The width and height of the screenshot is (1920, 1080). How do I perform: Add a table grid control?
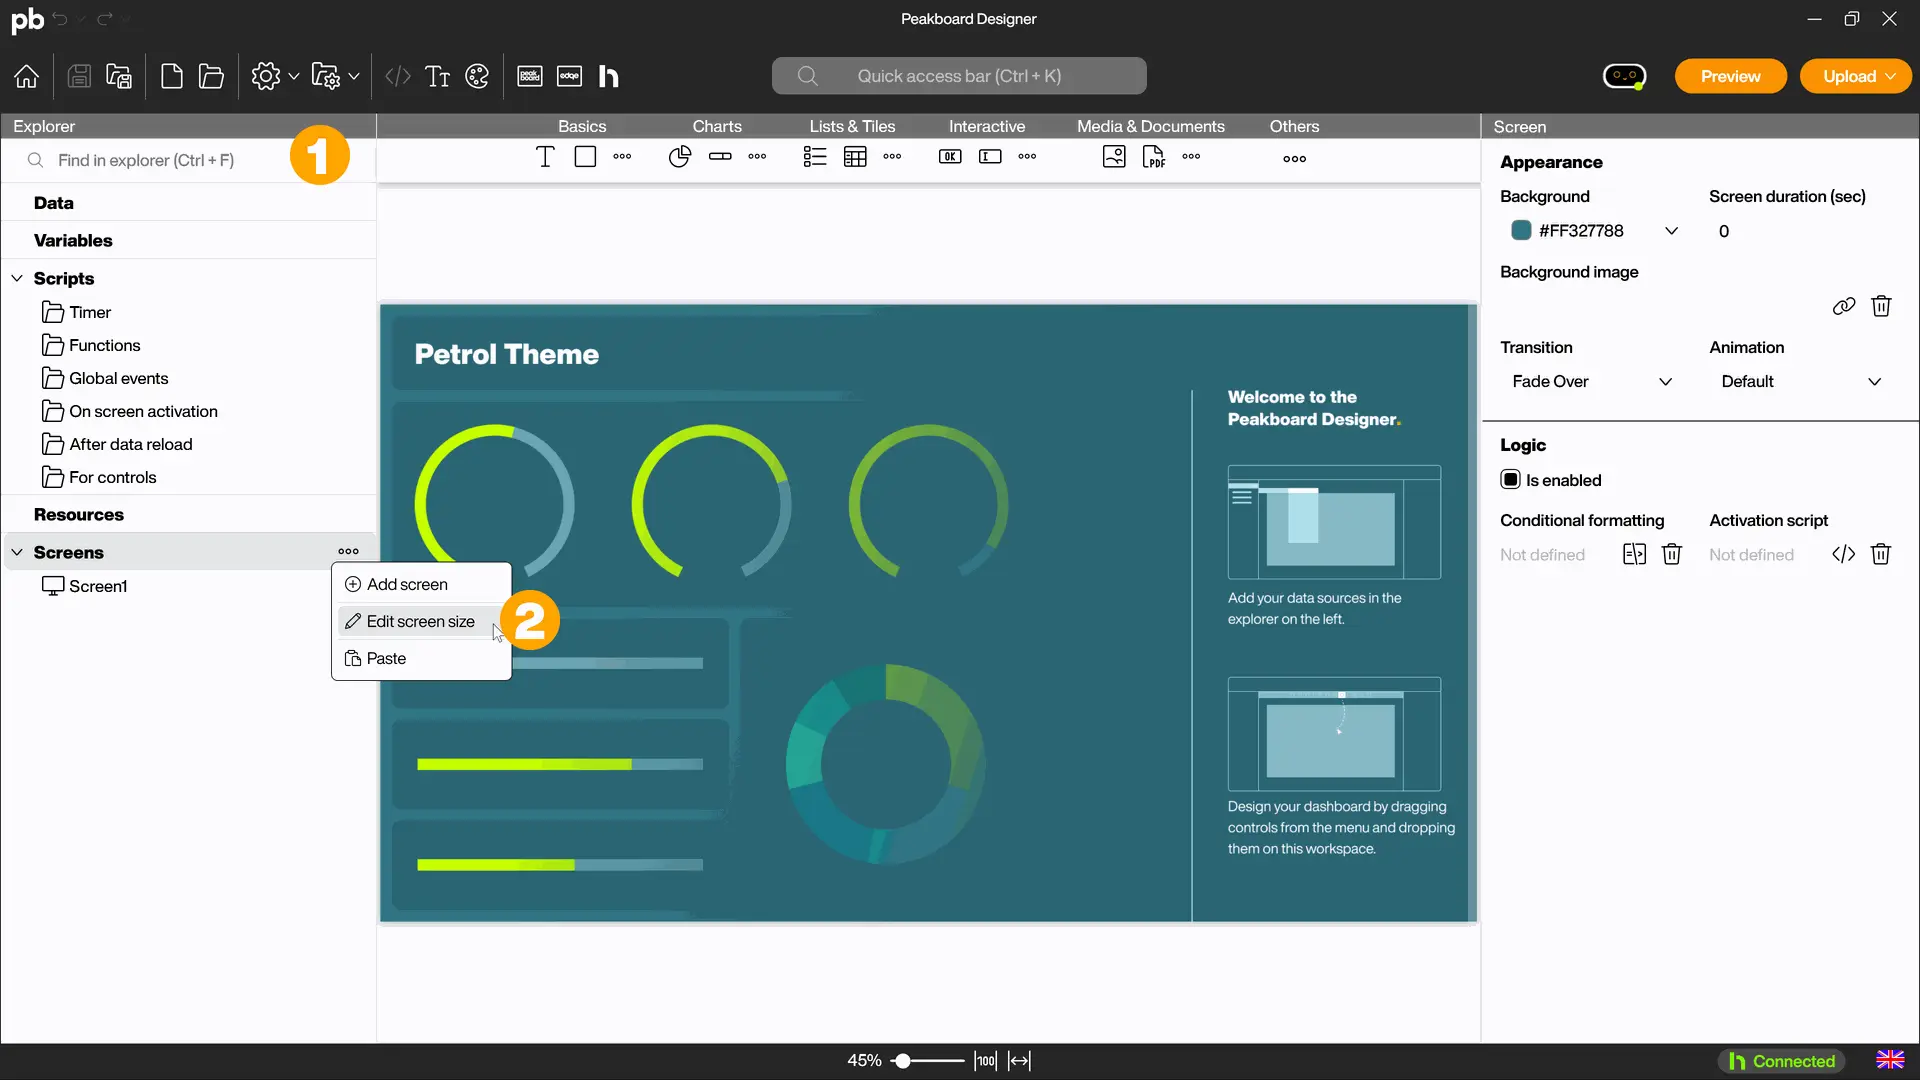855,157
